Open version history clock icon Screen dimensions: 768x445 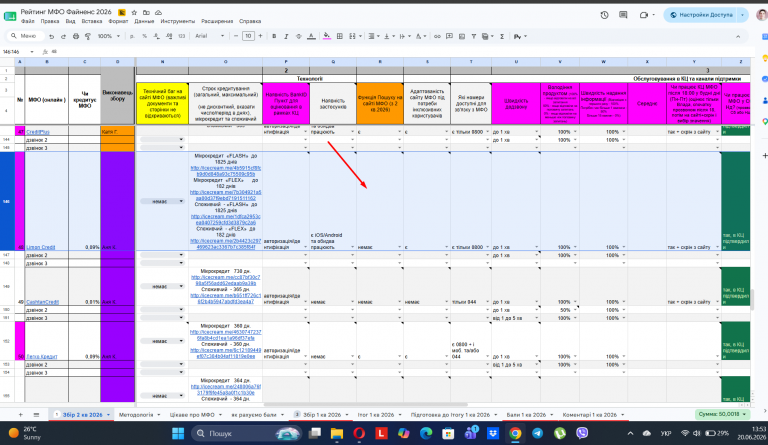click(604, 15)
